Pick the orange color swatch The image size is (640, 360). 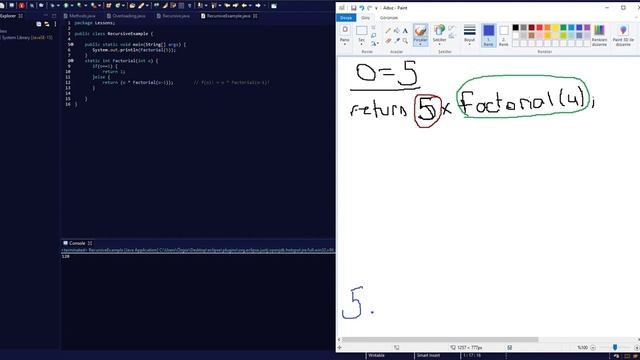(x=547, y=27)
